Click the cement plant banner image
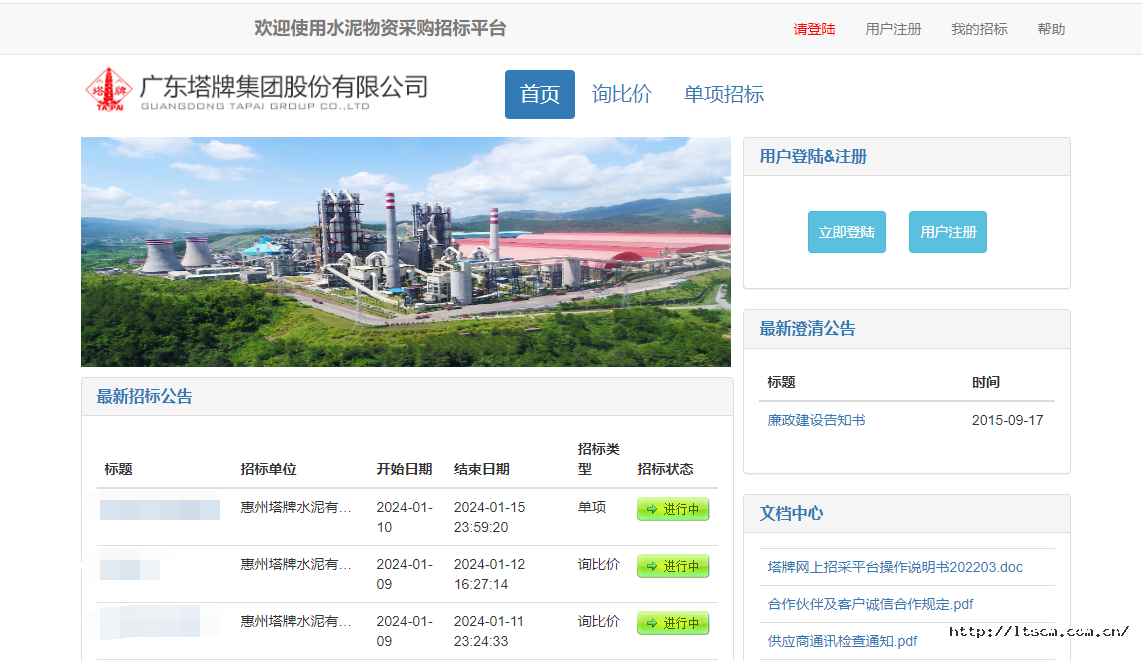Viewport: 1142px width, 661px height. [x=406, y=252]
